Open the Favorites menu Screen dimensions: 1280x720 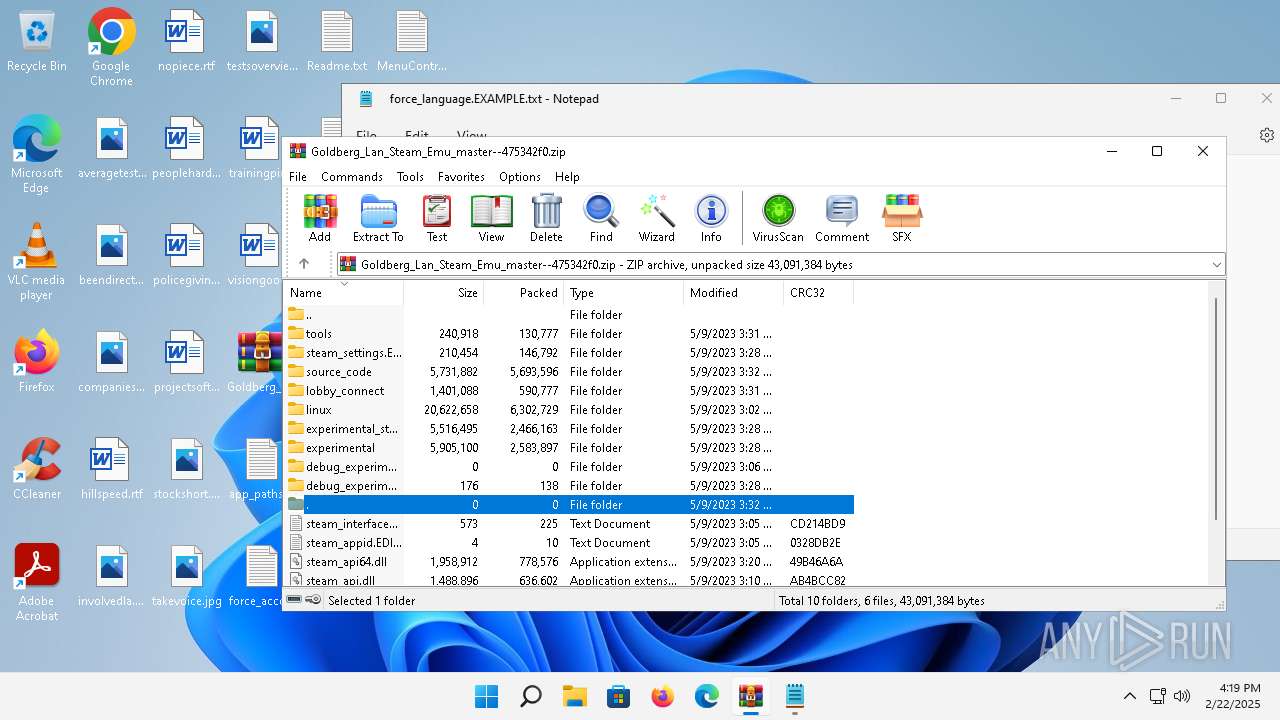tap(461, 177)
